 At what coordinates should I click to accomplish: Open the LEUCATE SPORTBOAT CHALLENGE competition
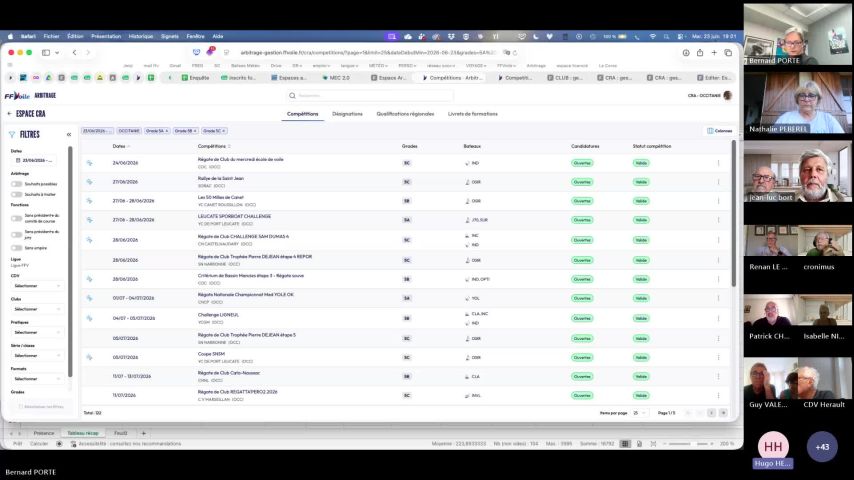pyautogui.click(x=234, y=216)
